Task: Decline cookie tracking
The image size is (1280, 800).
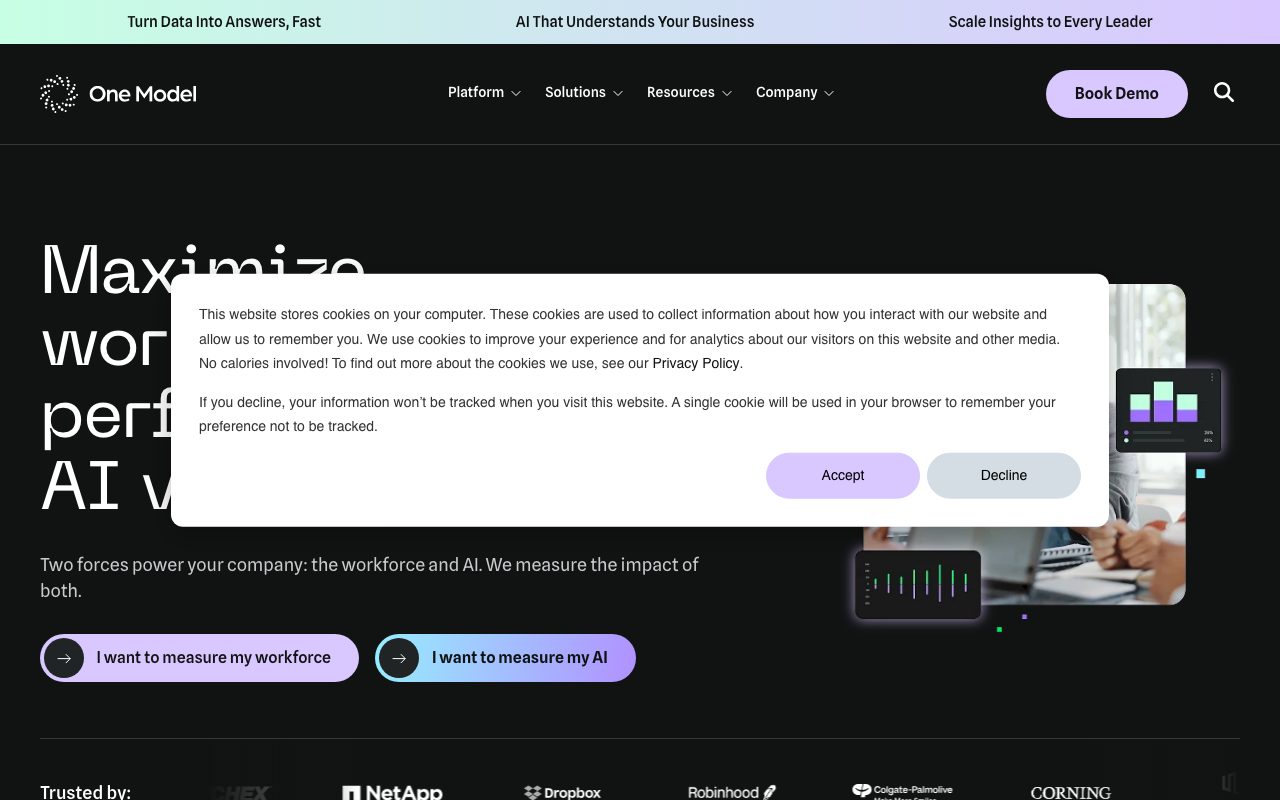Action: click(x=1004, y=475)
